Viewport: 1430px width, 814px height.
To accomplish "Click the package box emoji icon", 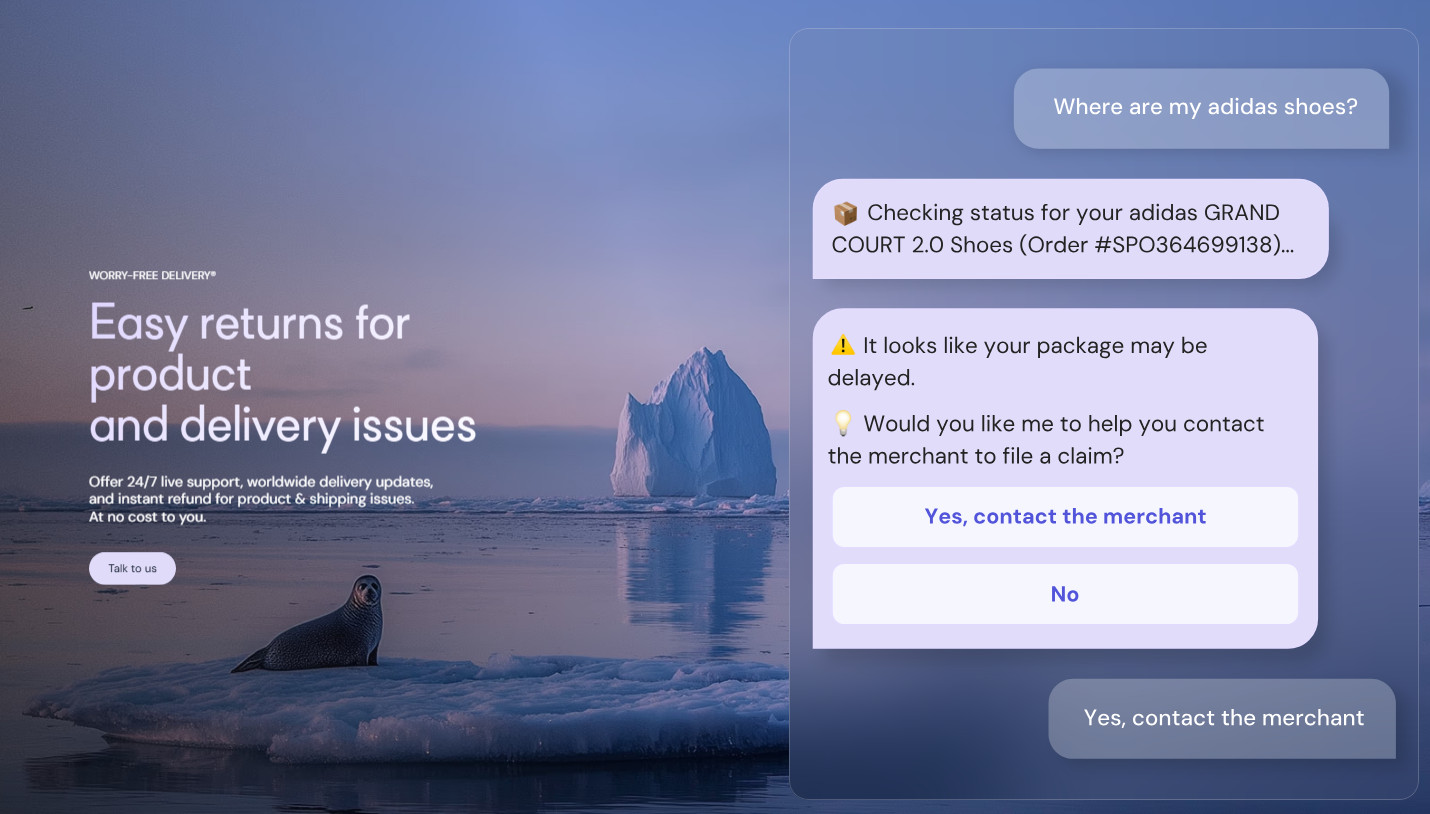I will point(845,213).
